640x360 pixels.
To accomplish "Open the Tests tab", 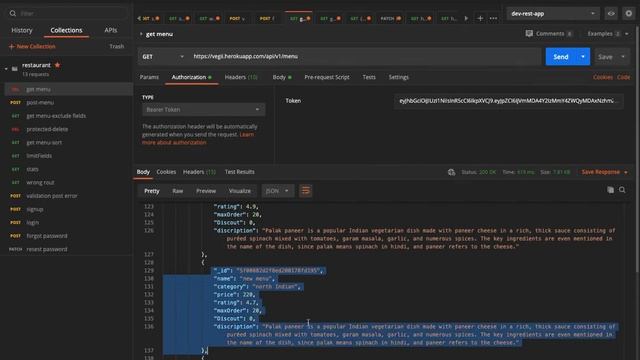I will click(x=369, y=77).
